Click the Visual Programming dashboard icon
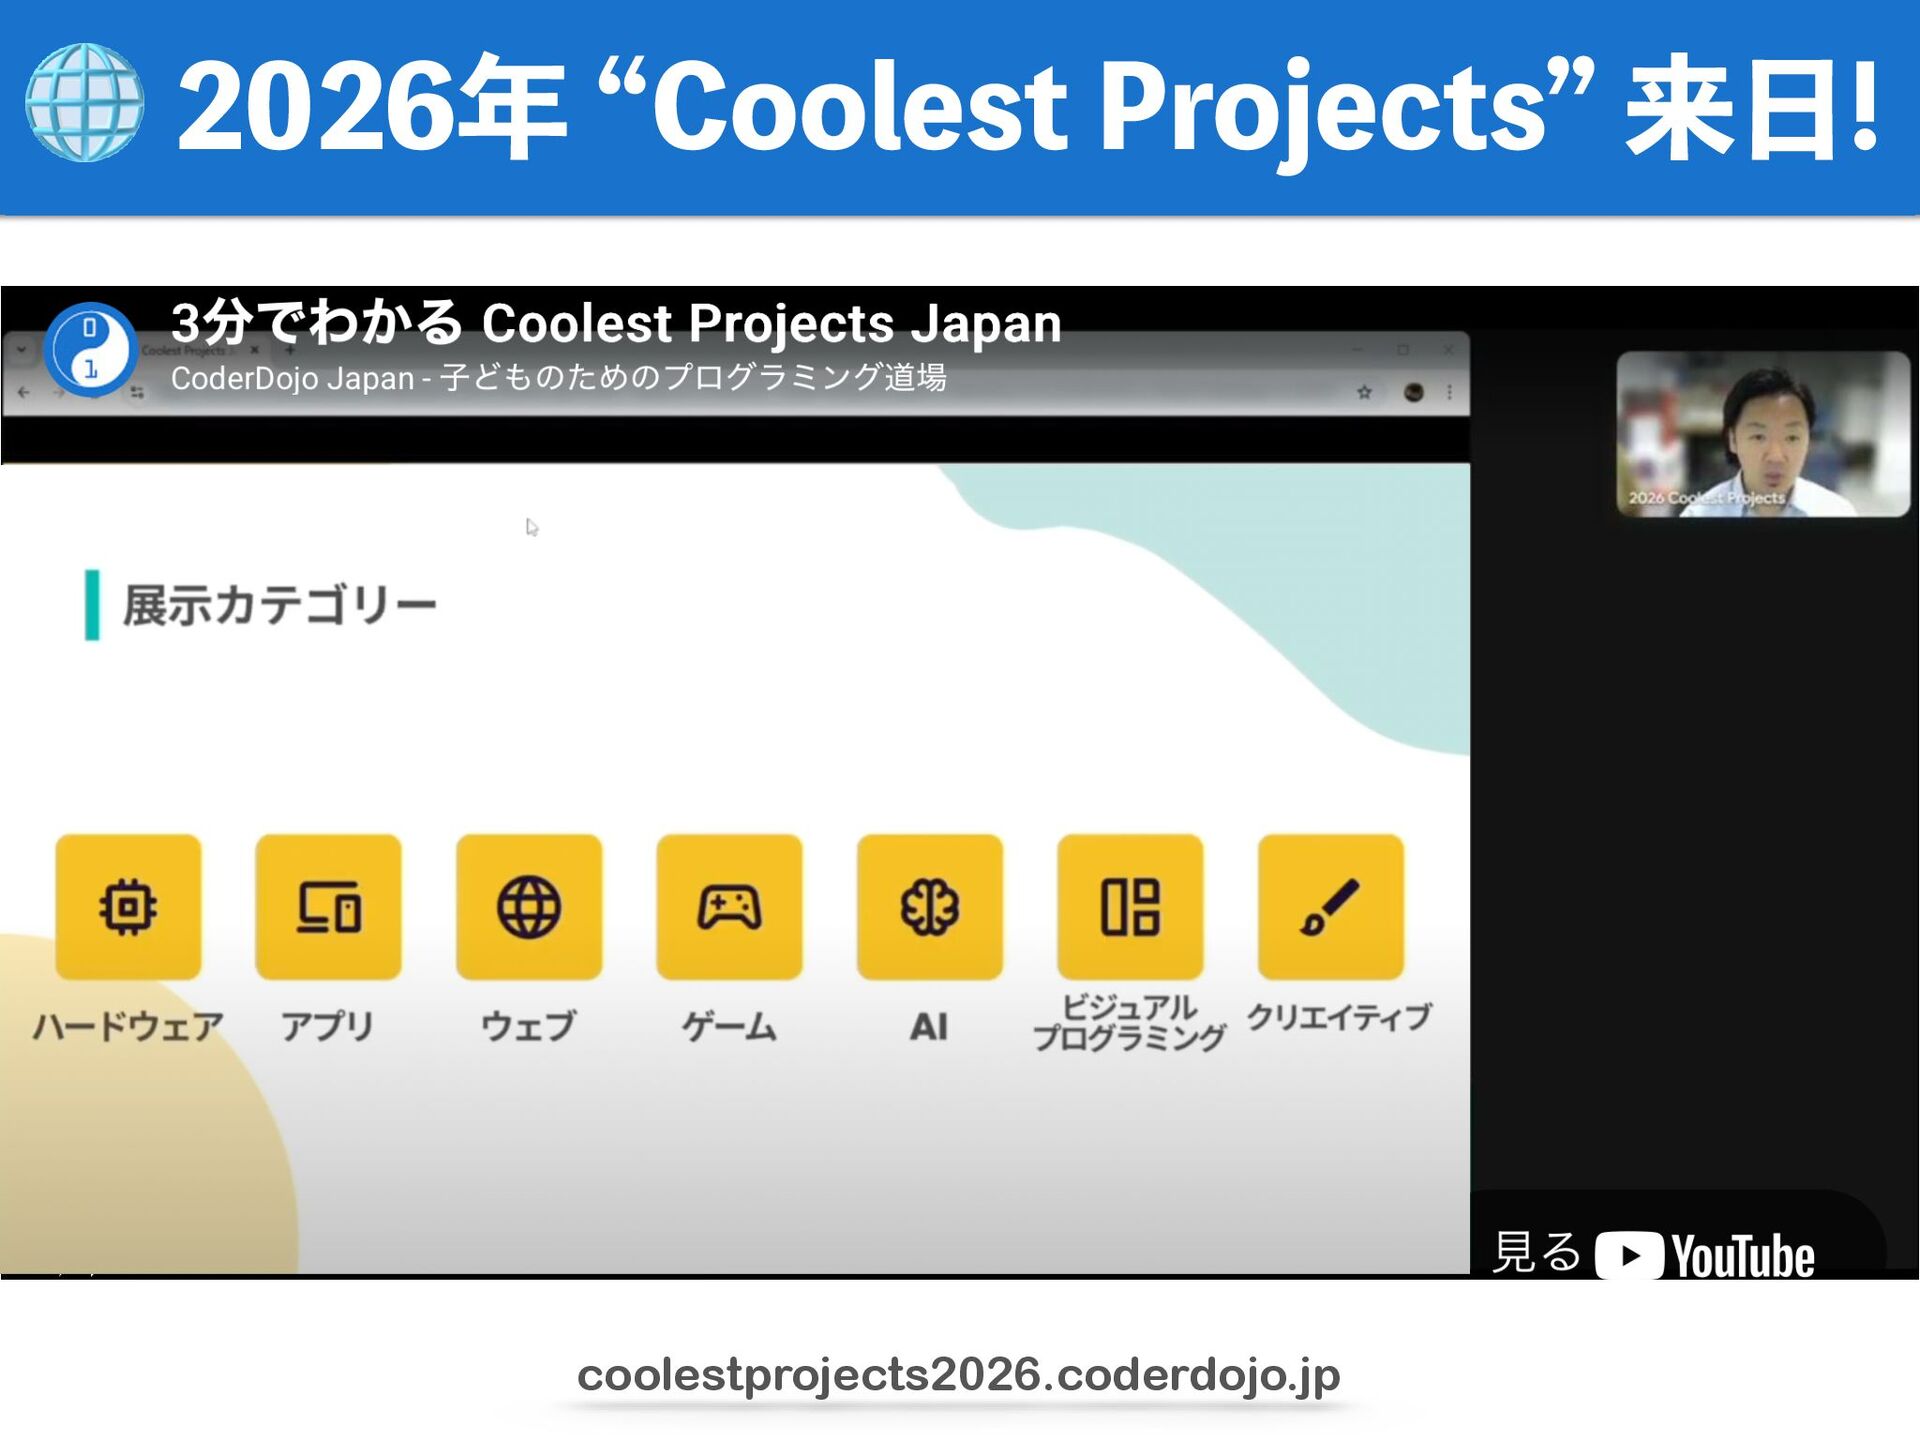 pyautogui.click(x=1130, y=906)
